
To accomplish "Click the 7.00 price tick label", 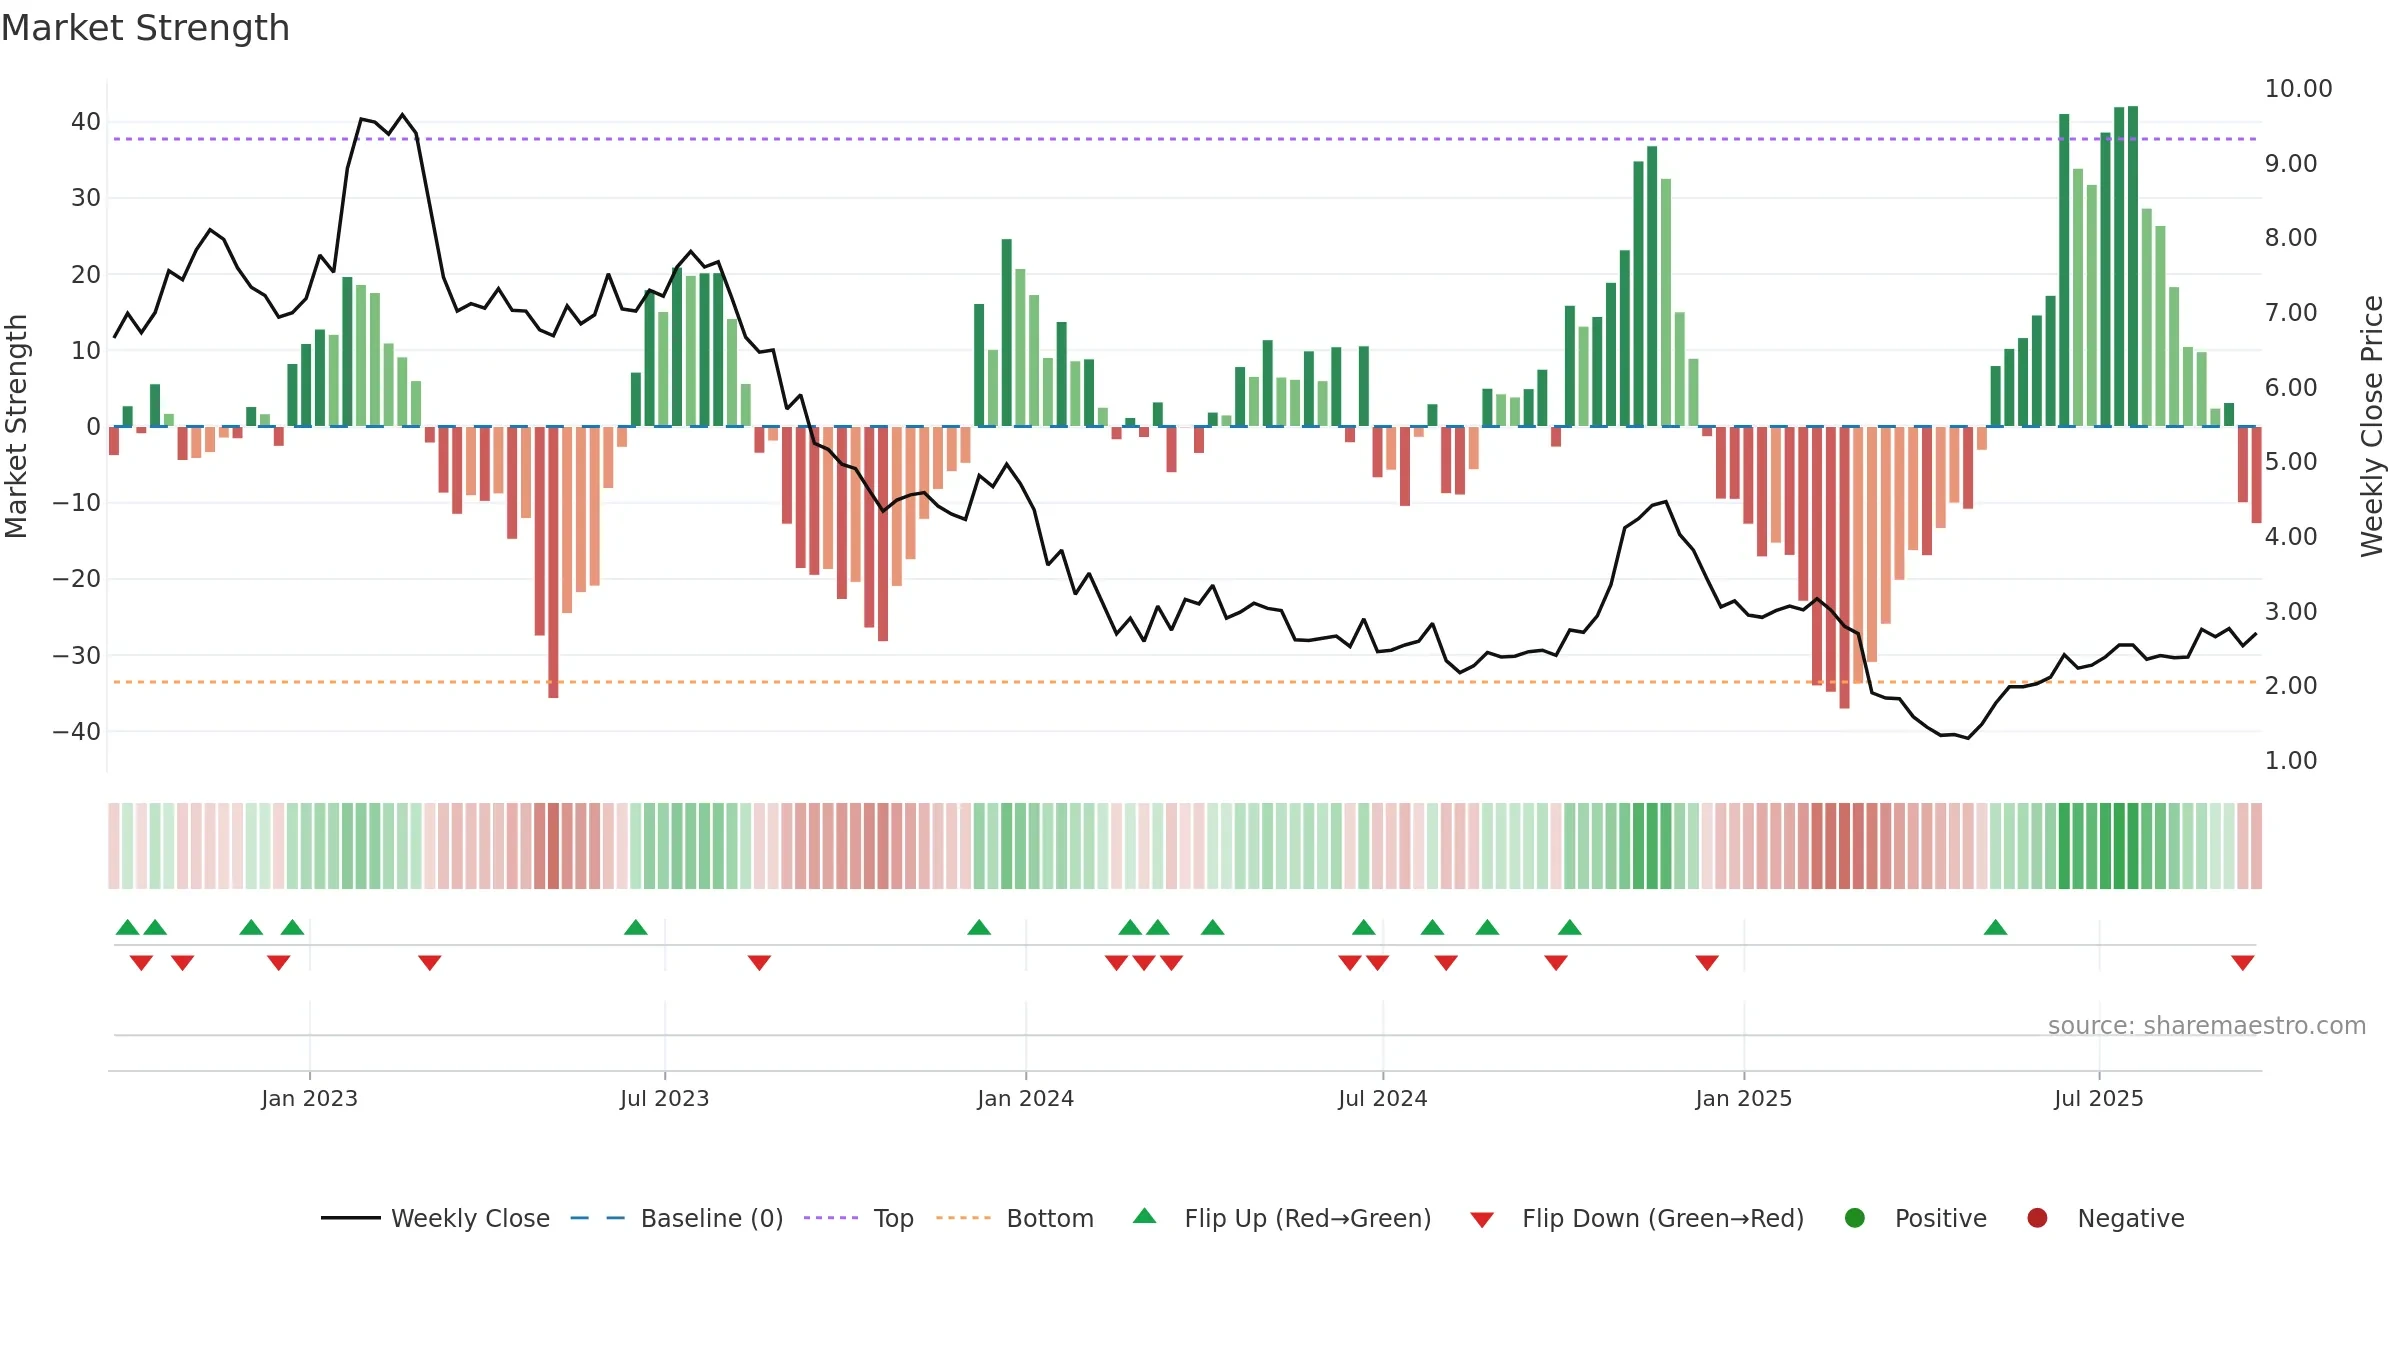I will tap(2290, 313).
